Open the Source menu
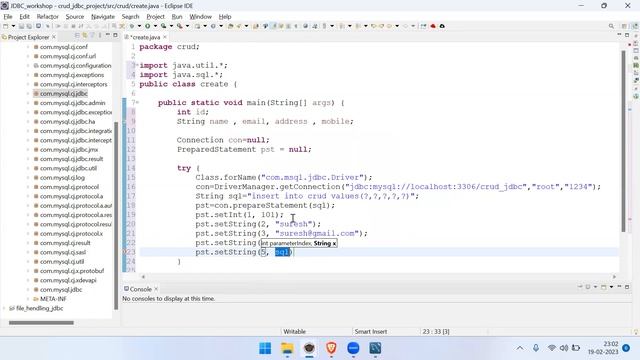The width and height of the screenshot is (640, 360). pyautogui.click(x=75, y=17)
